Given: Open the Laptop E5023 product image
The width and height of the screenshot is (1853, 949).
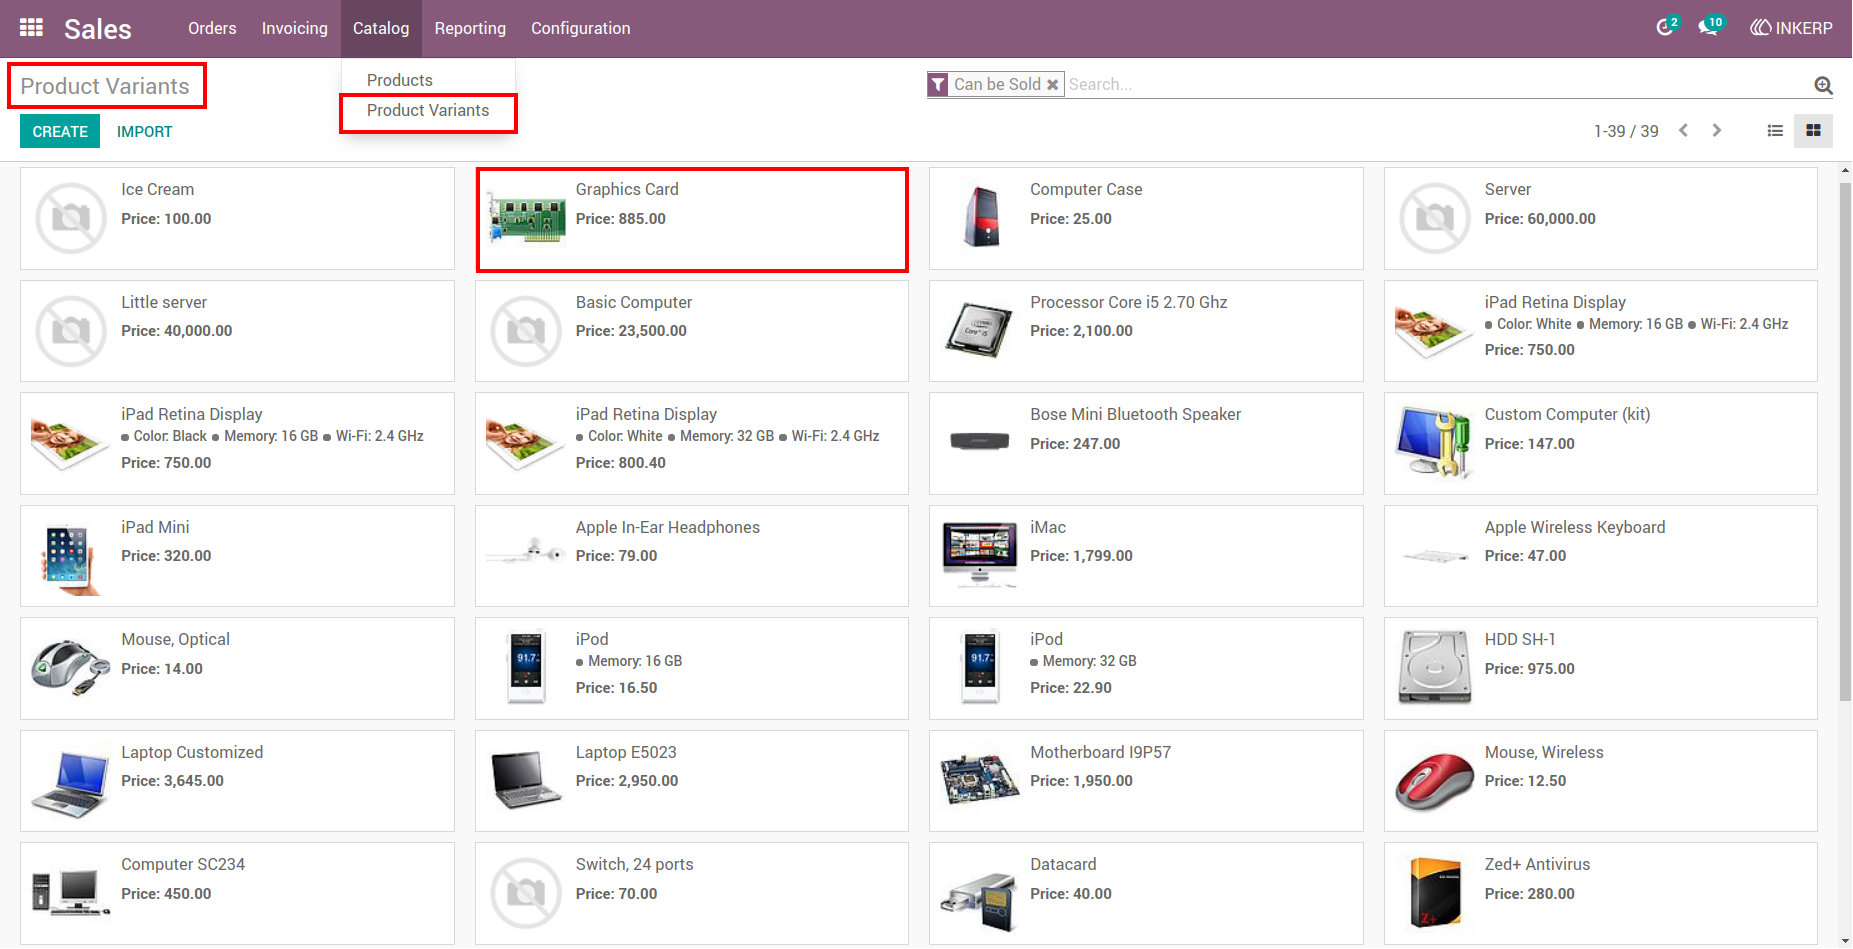Looking at the screenshot, I should pos(526,780).
